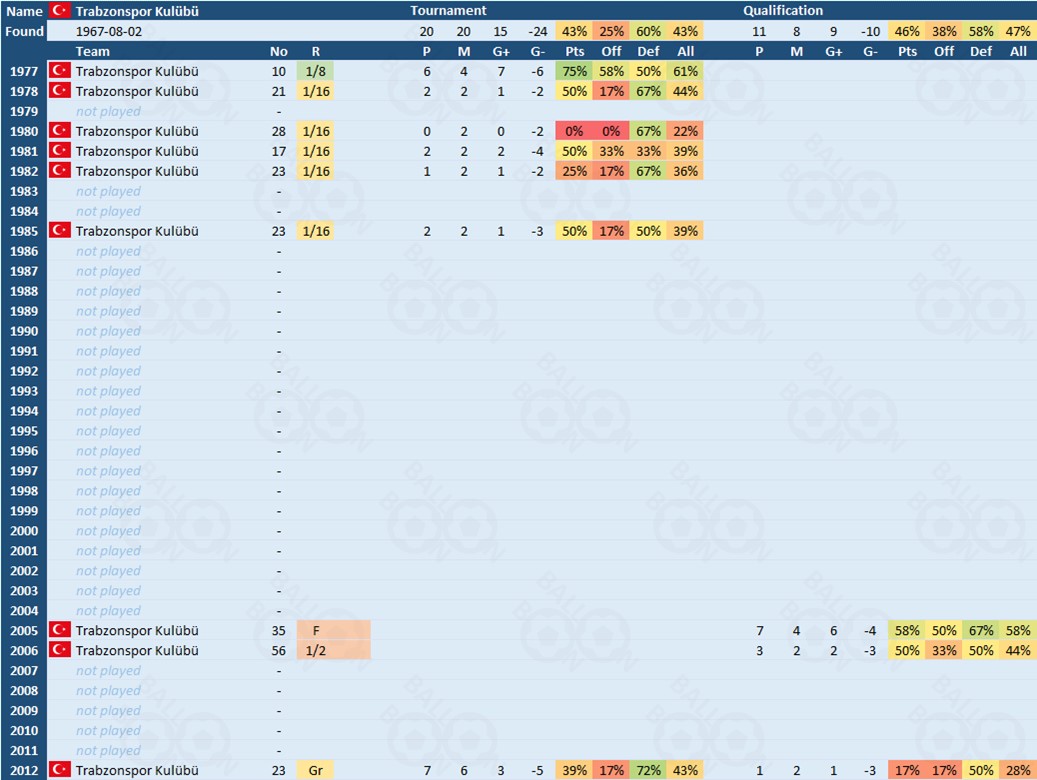Click the Team column header
This screenshot has width=1037, height=780.
[93, 51]
